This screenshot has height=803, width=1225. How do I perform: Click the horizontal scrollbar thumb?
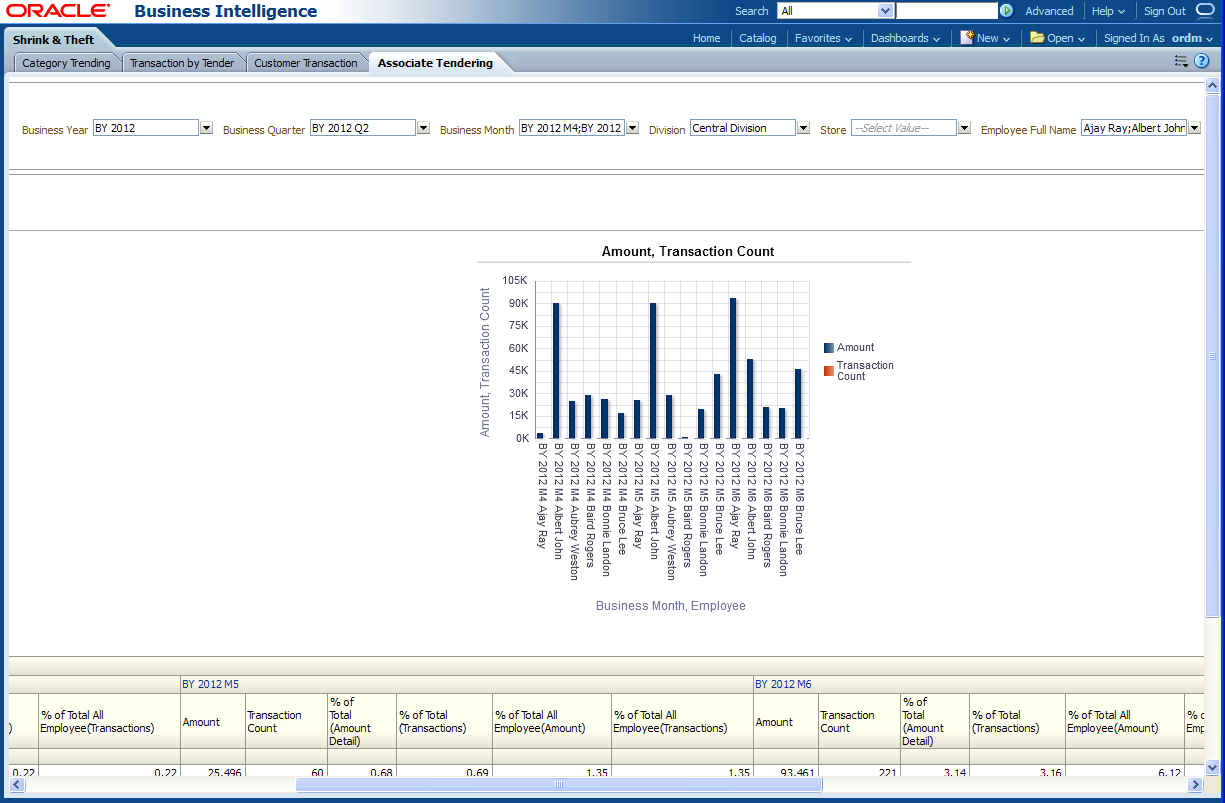[559, 785]
